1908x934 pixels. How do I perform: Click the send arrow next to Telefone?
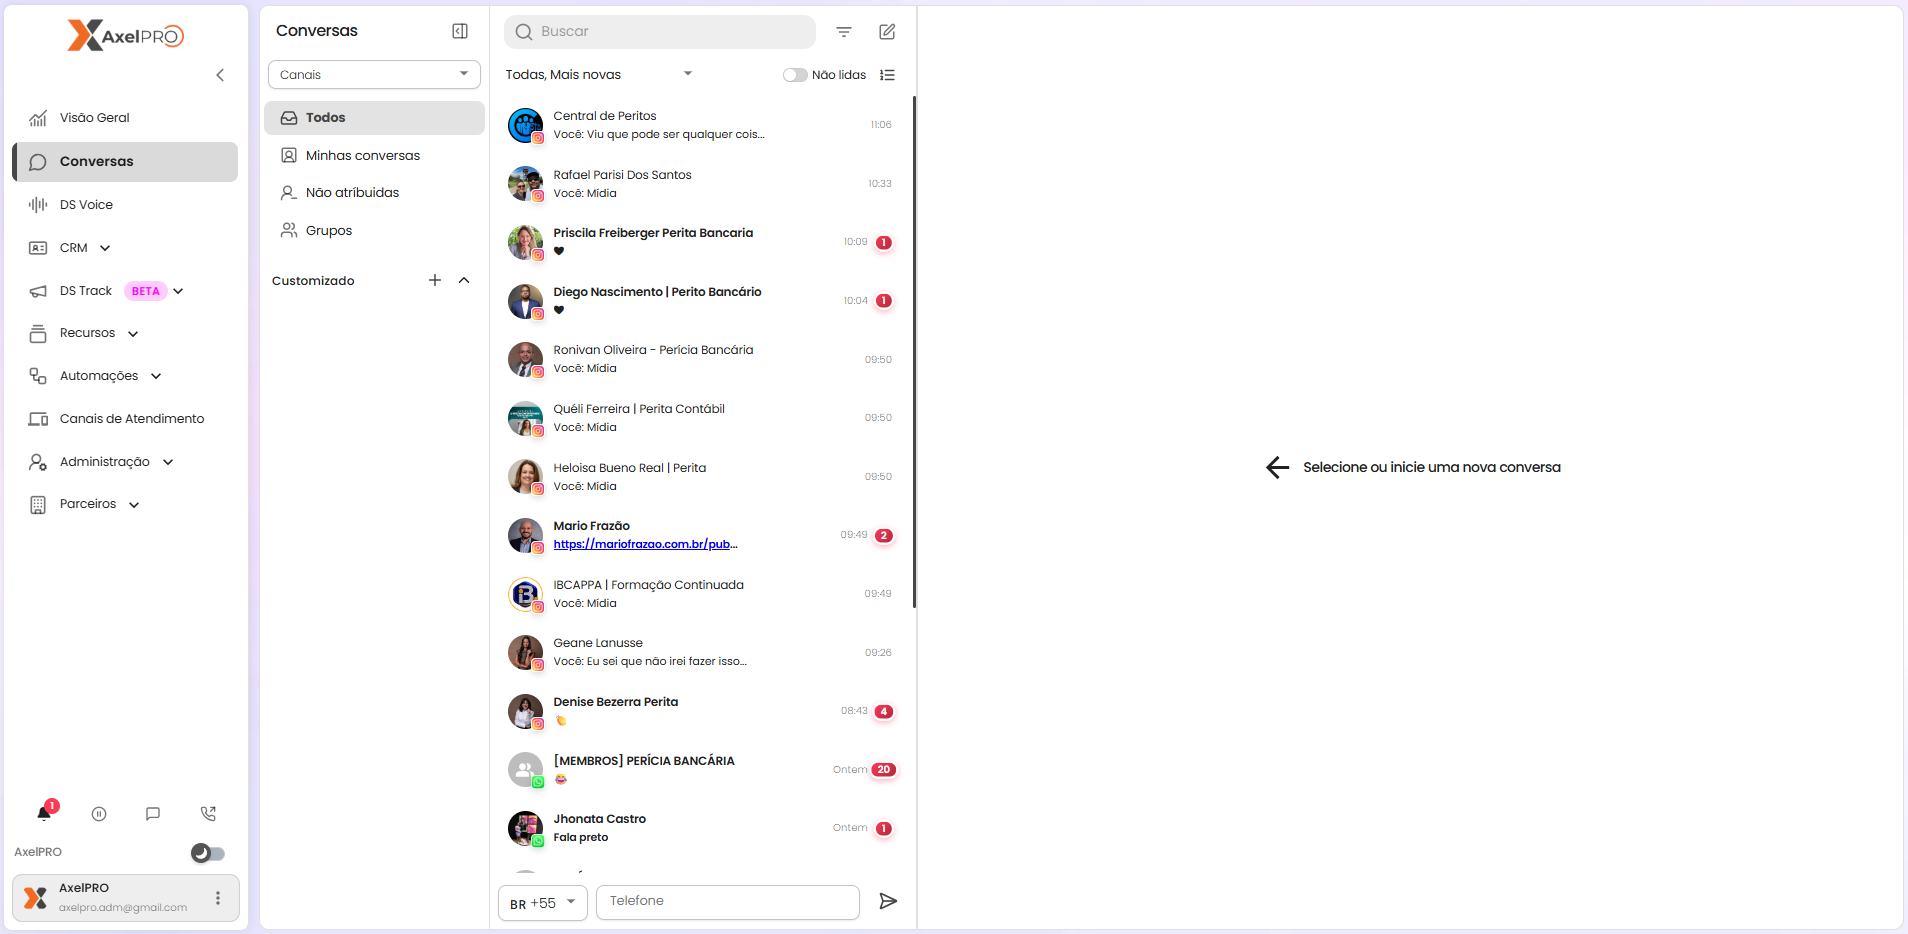(x=887, y=901)
